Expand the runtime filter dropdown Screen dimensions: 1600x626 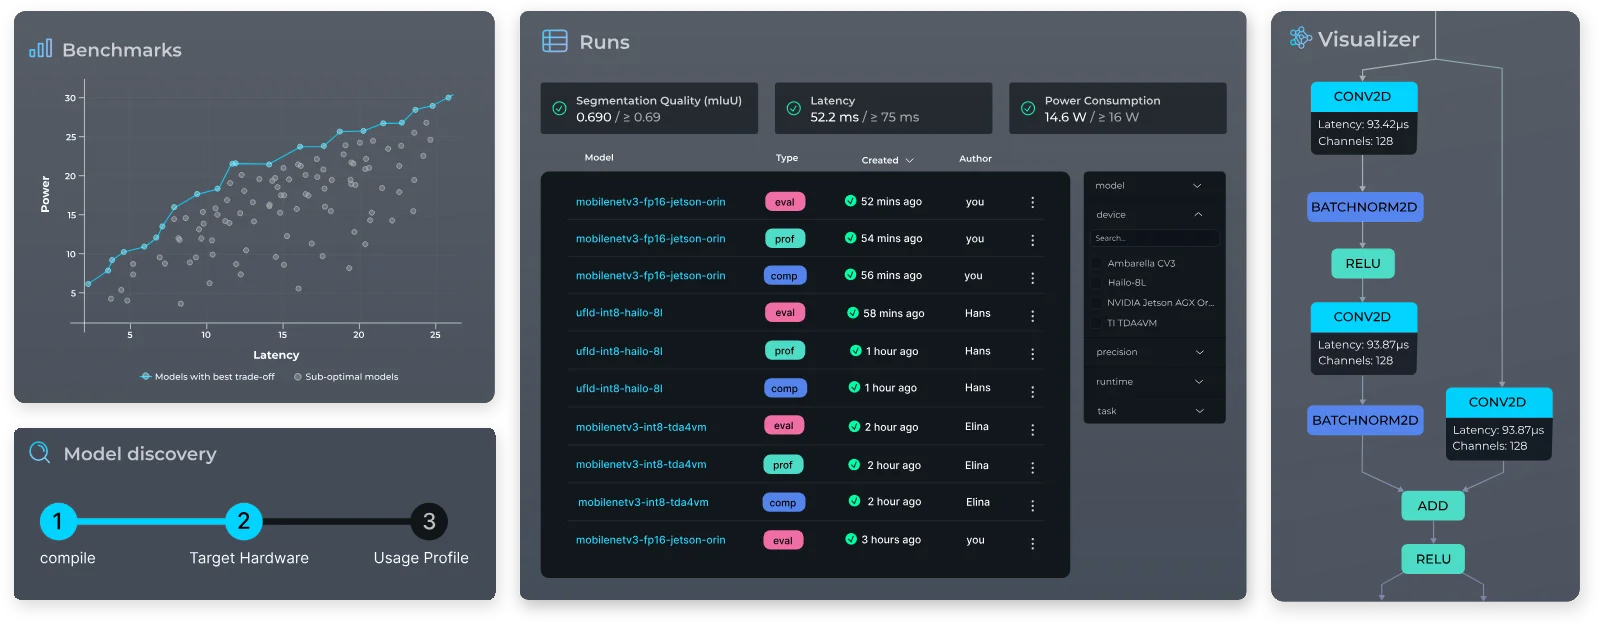1199,382
